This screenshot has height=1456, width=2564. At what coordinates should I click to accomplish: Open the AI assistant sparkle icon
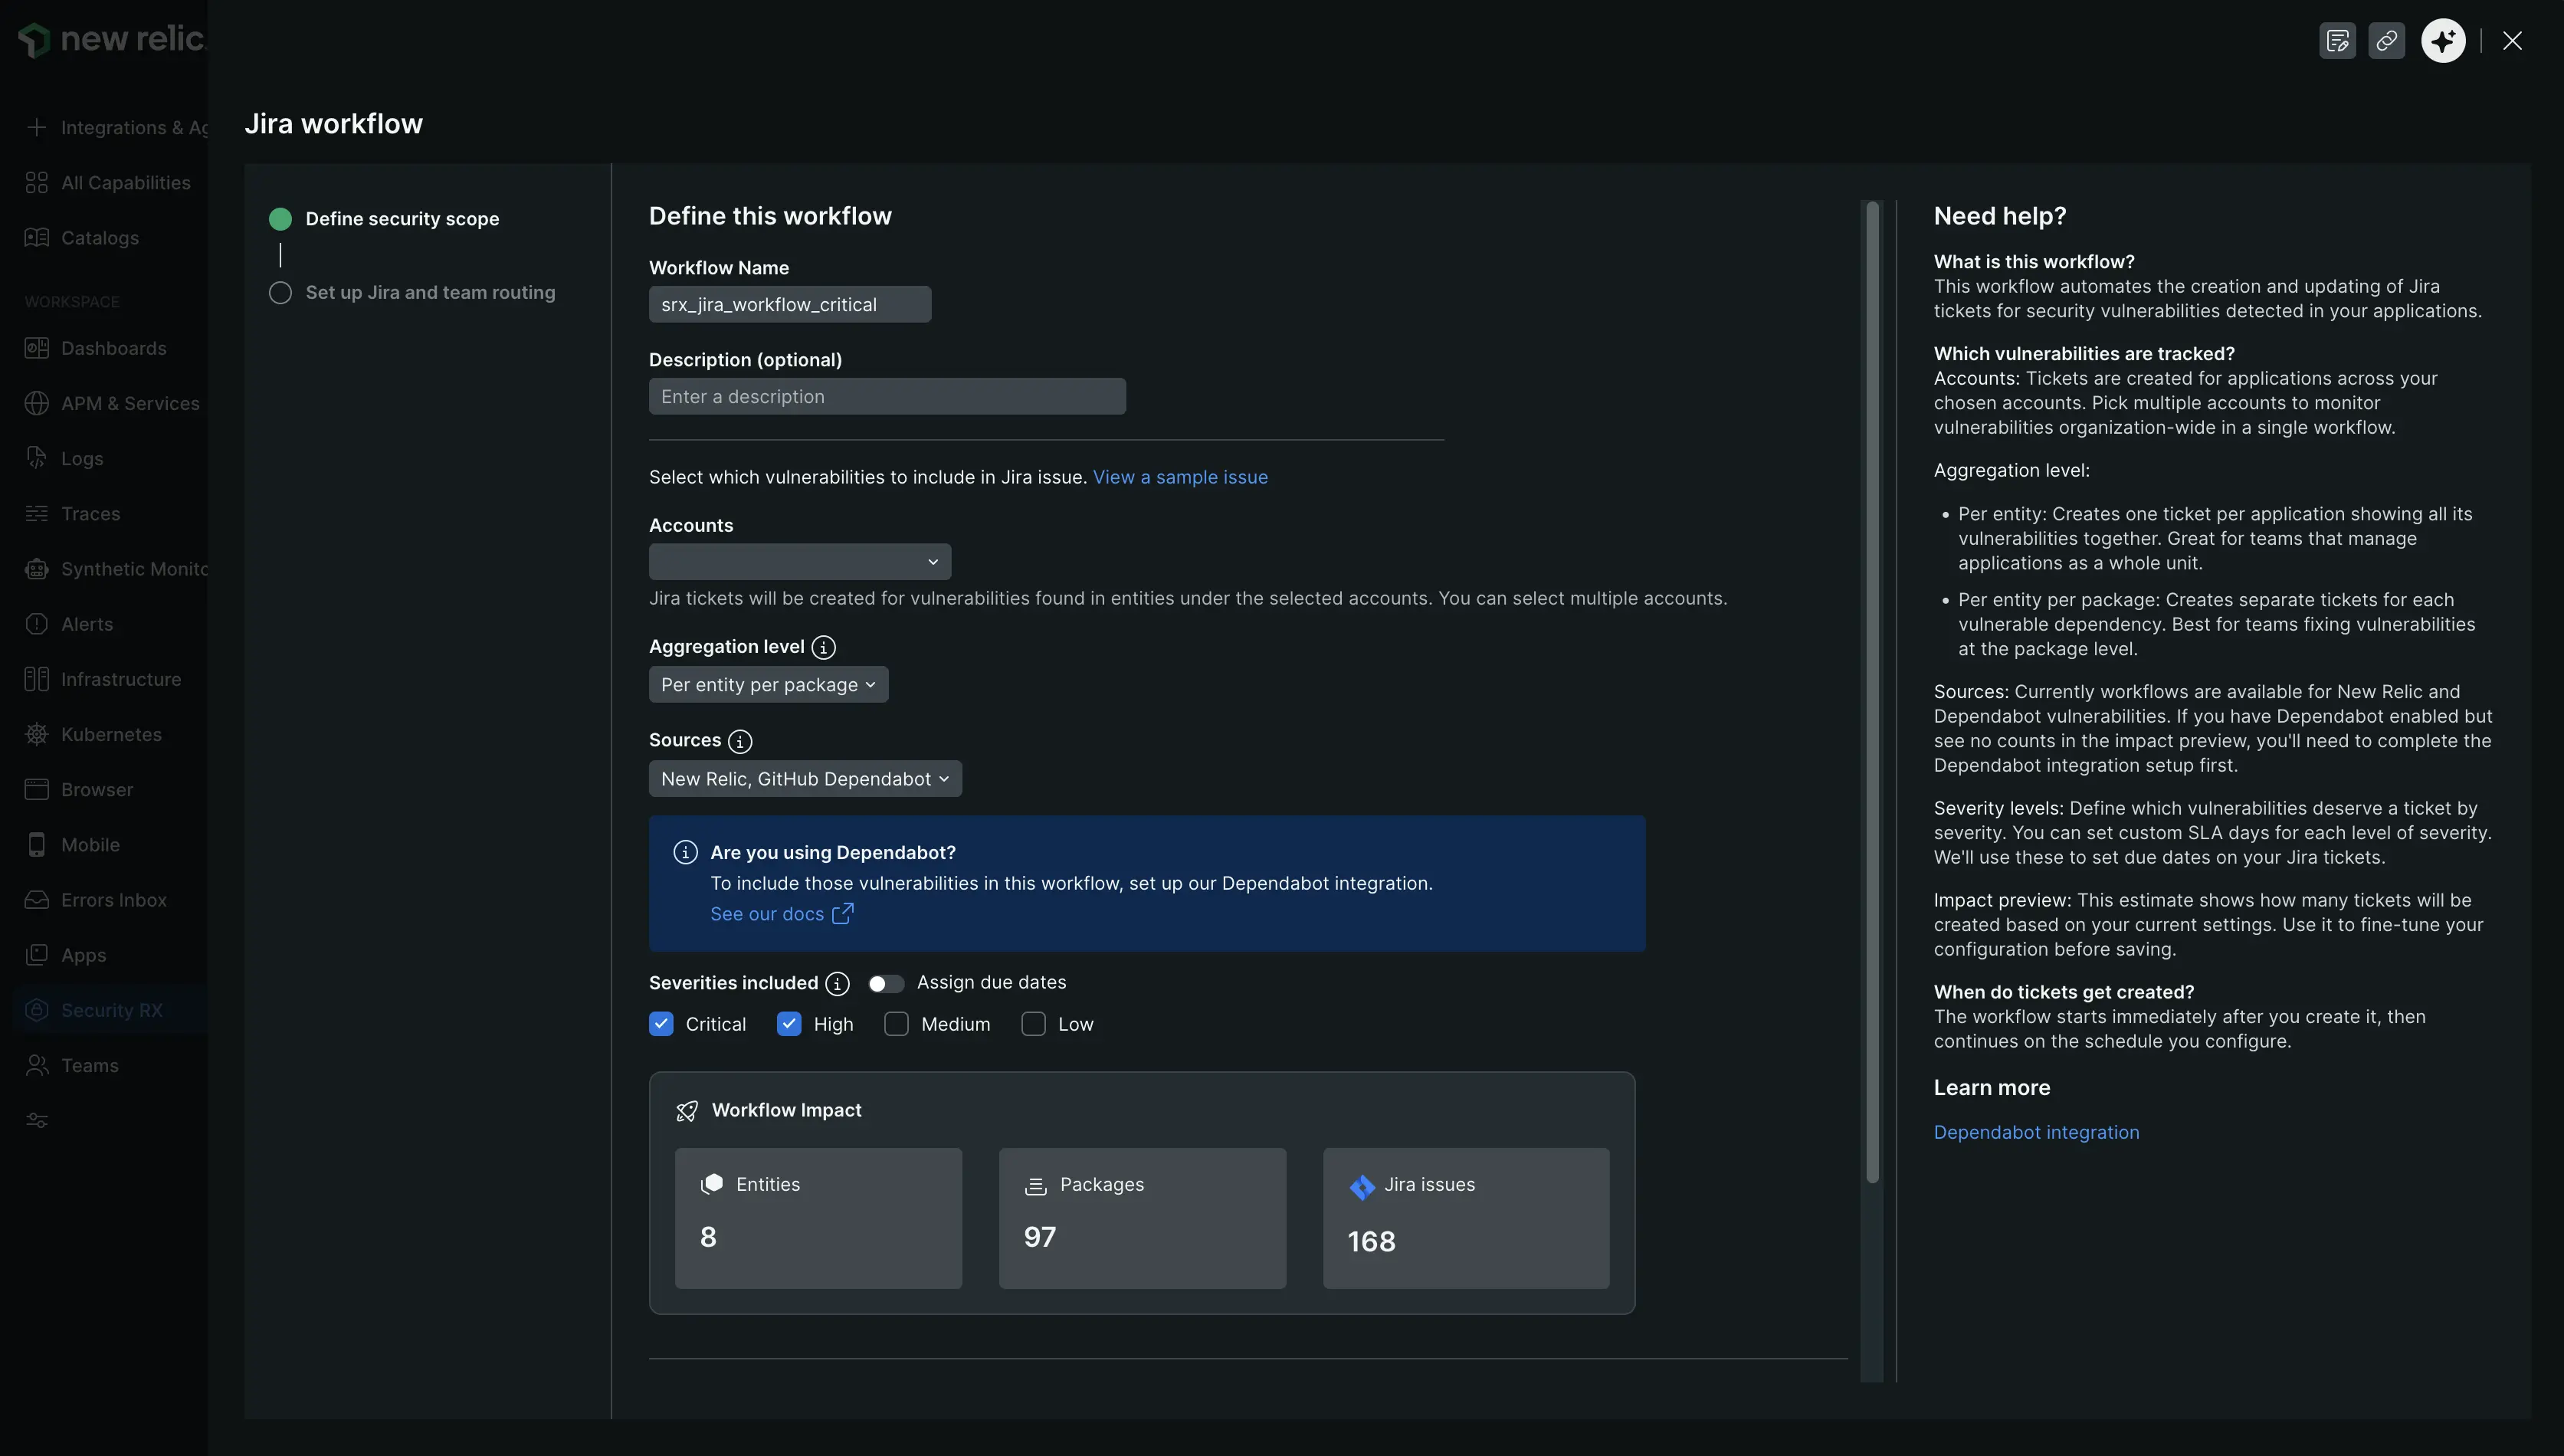click(x=2443, y=41)
